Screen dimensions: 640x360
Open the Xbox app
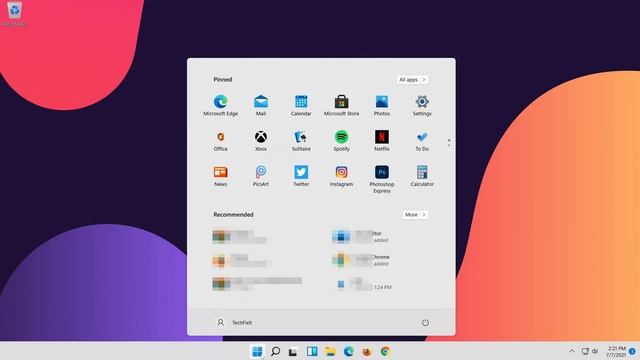261,141
